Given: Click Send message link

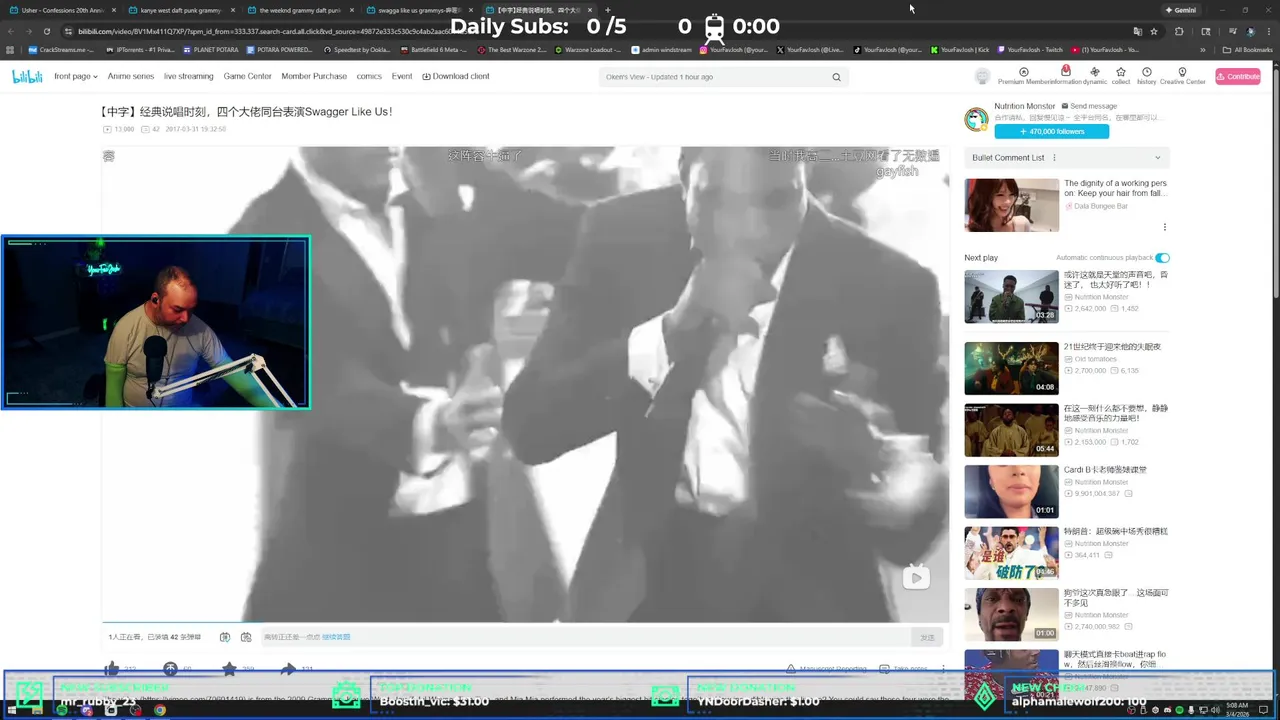Looking at the screenshot, I should pos(1089,106).
